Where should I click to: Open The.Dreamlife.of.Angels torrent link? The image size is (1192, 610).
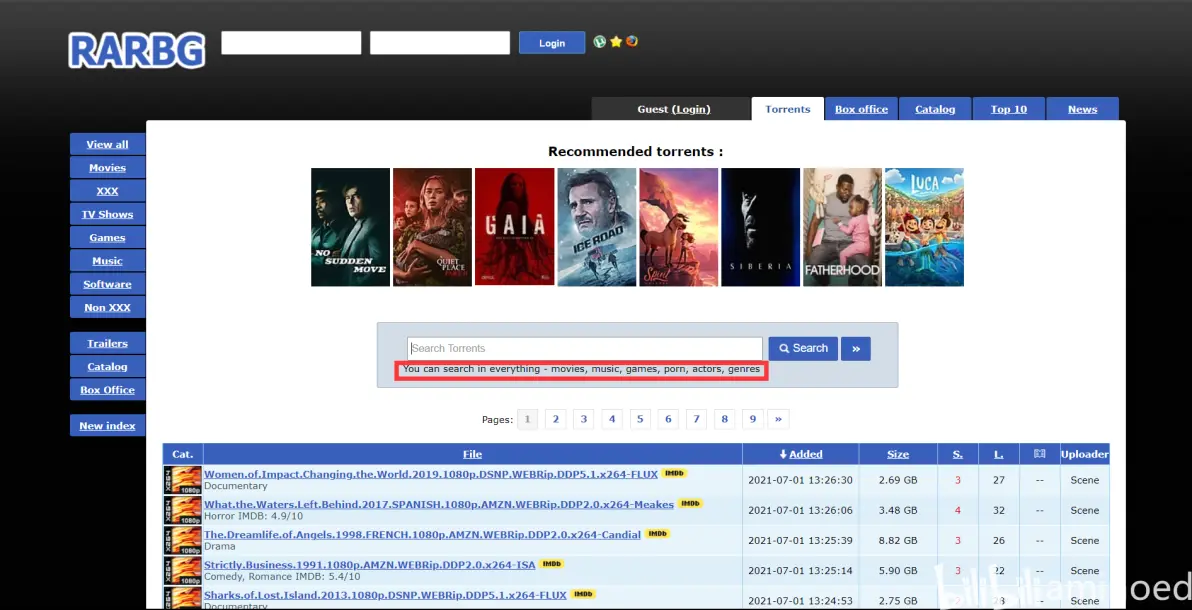[423, 535]
